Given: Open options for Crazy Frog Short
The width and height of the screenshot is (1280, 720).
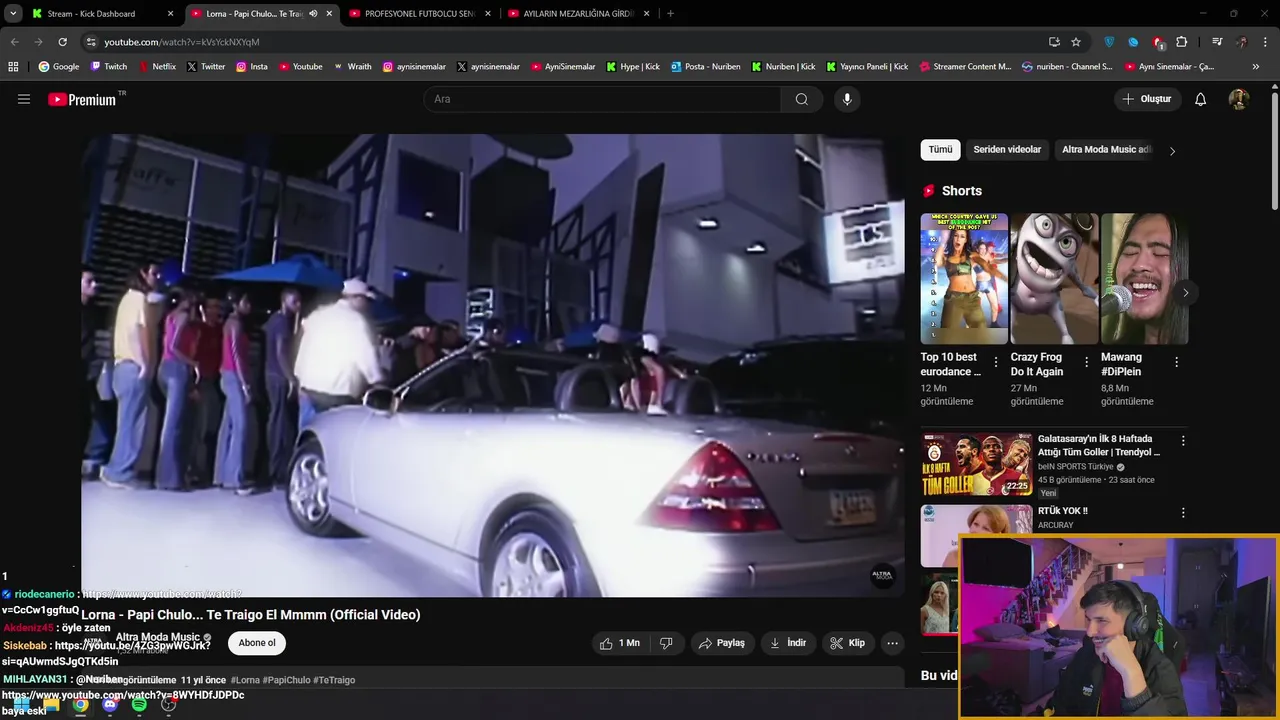Looking at the screenshot, I should coord(1086,362).
